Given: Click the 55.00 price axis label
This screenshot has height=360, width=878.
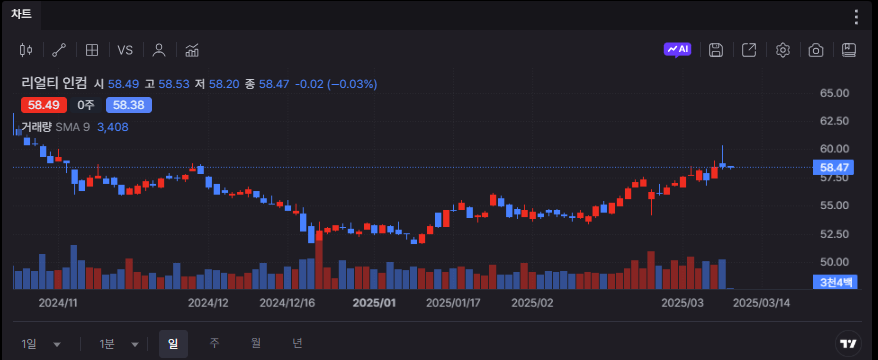Looking at the screenshot, I should pyautogui.click(x=835, y=205).
